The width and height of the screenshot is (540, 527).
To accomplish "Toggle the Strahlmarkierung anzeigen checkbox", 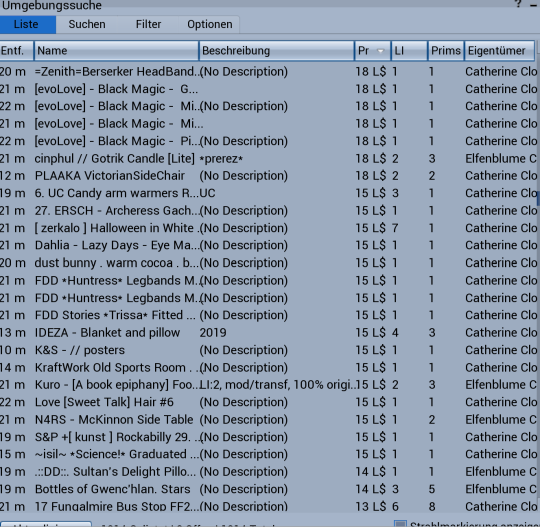I will 400,524.
